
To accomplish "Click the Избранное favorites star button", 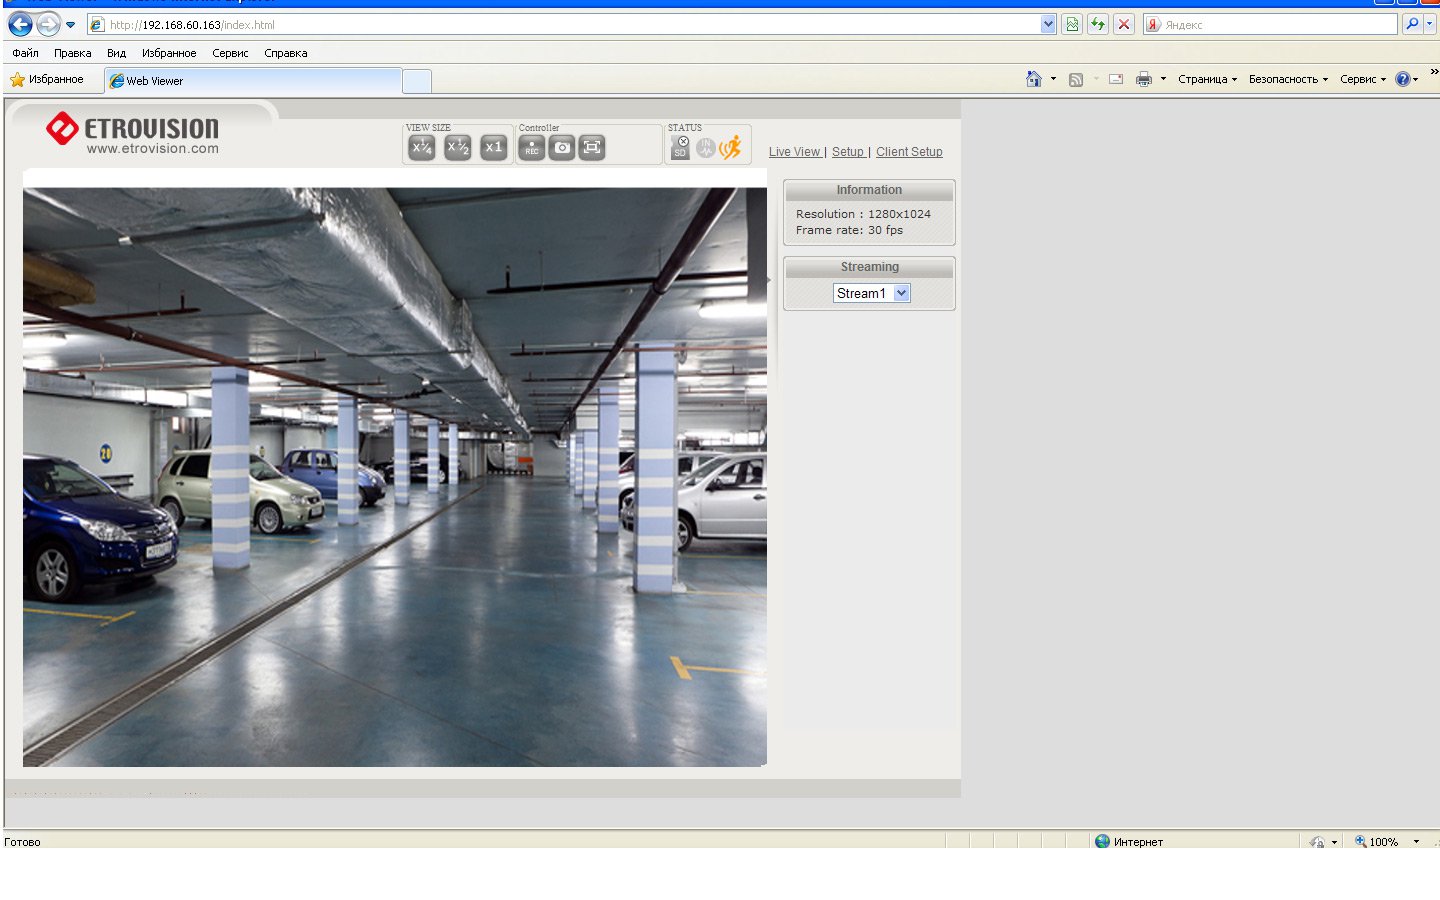I will click(x=46, y=79).
